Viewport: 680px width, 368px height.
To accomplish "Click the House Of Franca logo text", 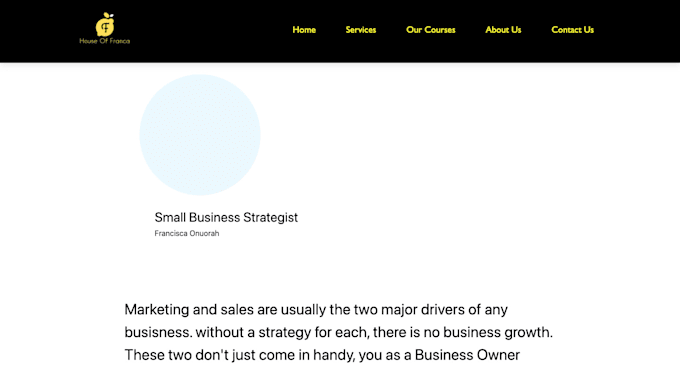I will coord(105,41).
